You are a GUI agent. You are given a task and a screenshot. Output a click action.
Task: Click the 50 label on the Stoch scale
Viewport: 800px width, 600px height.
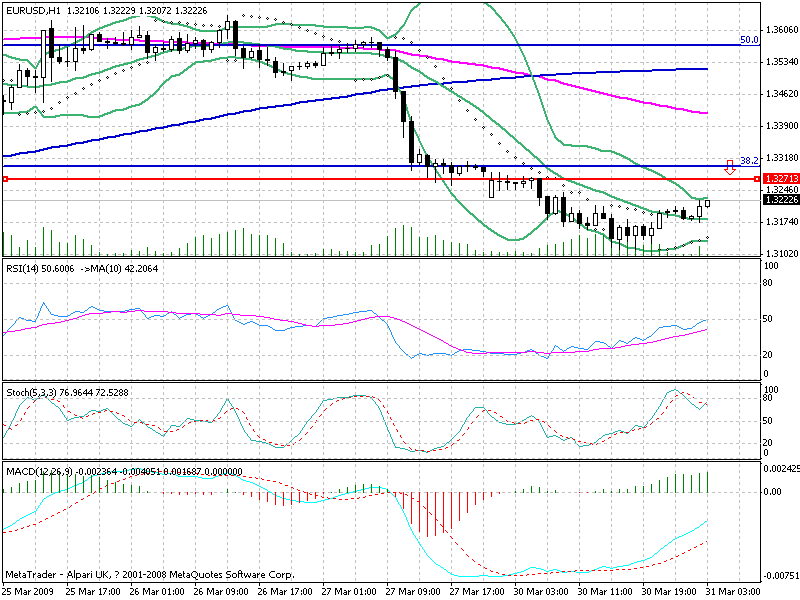coord(768,421)
